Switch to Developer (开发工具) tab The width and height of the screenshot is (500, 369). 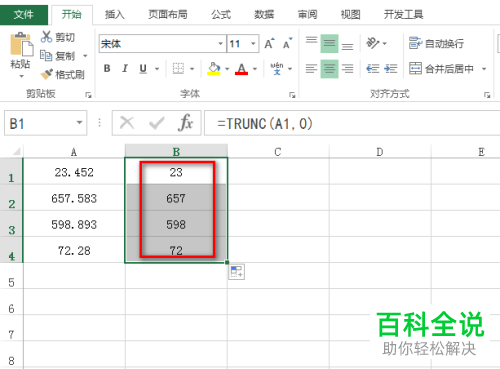(403, 15)
